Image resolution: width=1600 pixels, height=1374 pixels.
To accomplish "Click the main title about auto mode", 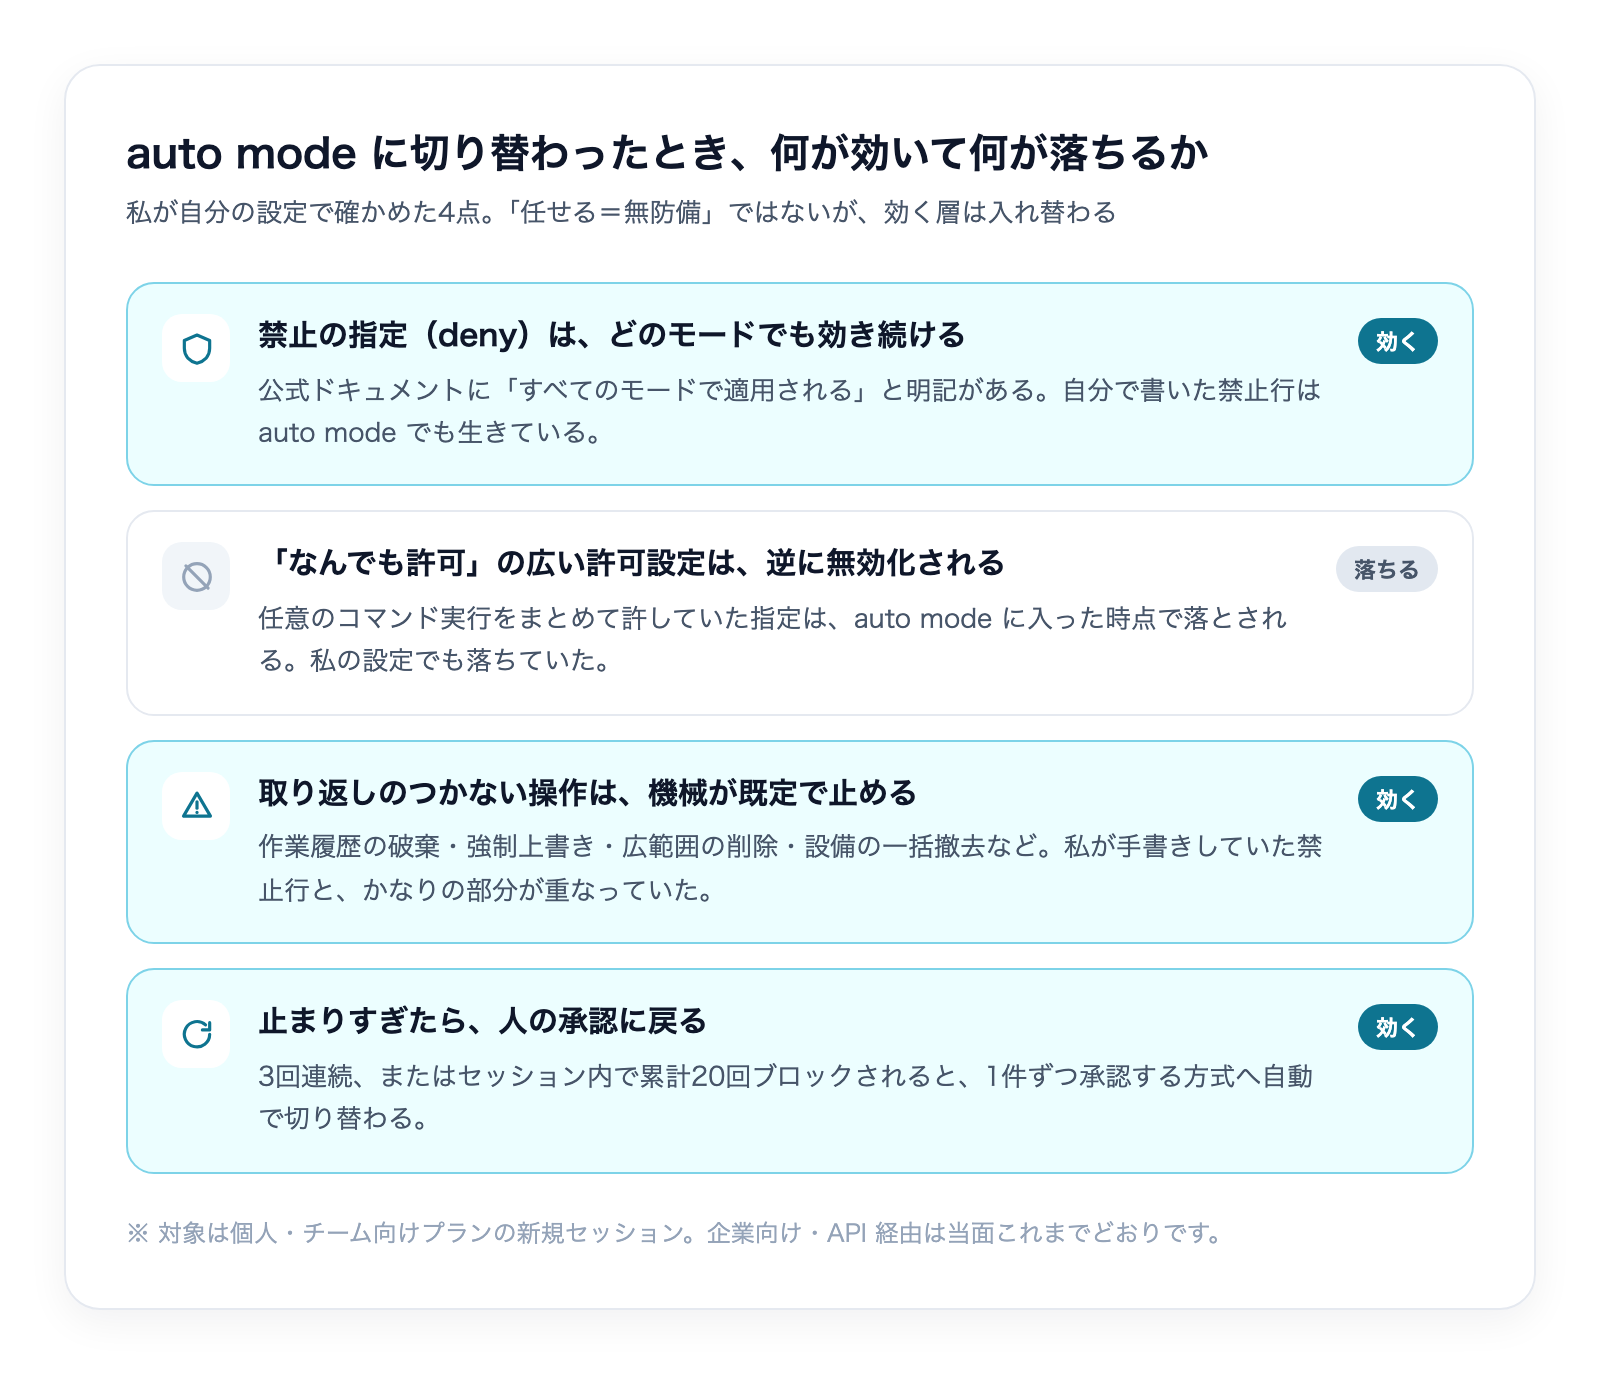I will [x=667, y=154].
